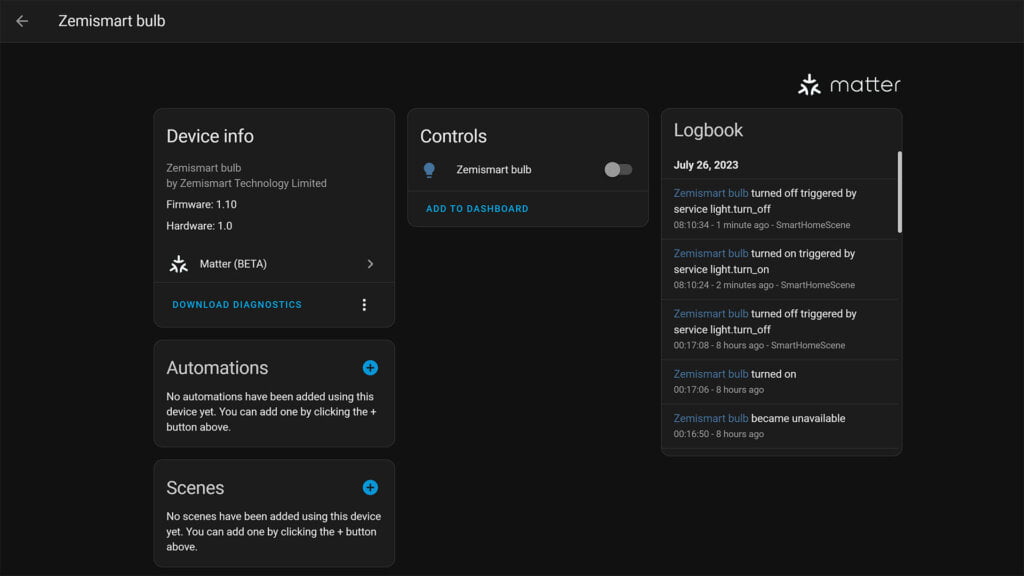
Task: Open Zemismart bulb link in 00:17:08 log entry
Action: 711,313
